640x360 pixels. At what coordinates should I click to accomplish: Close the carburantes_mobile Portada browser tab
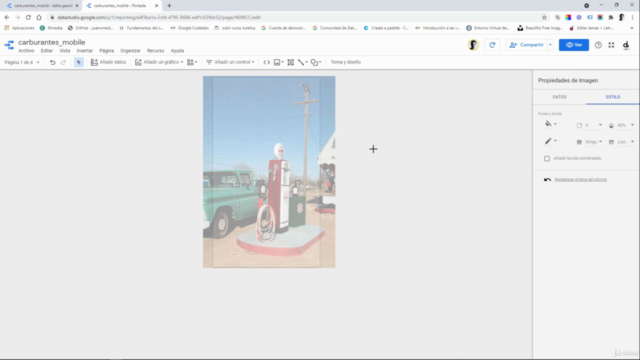tap(156, 6)
